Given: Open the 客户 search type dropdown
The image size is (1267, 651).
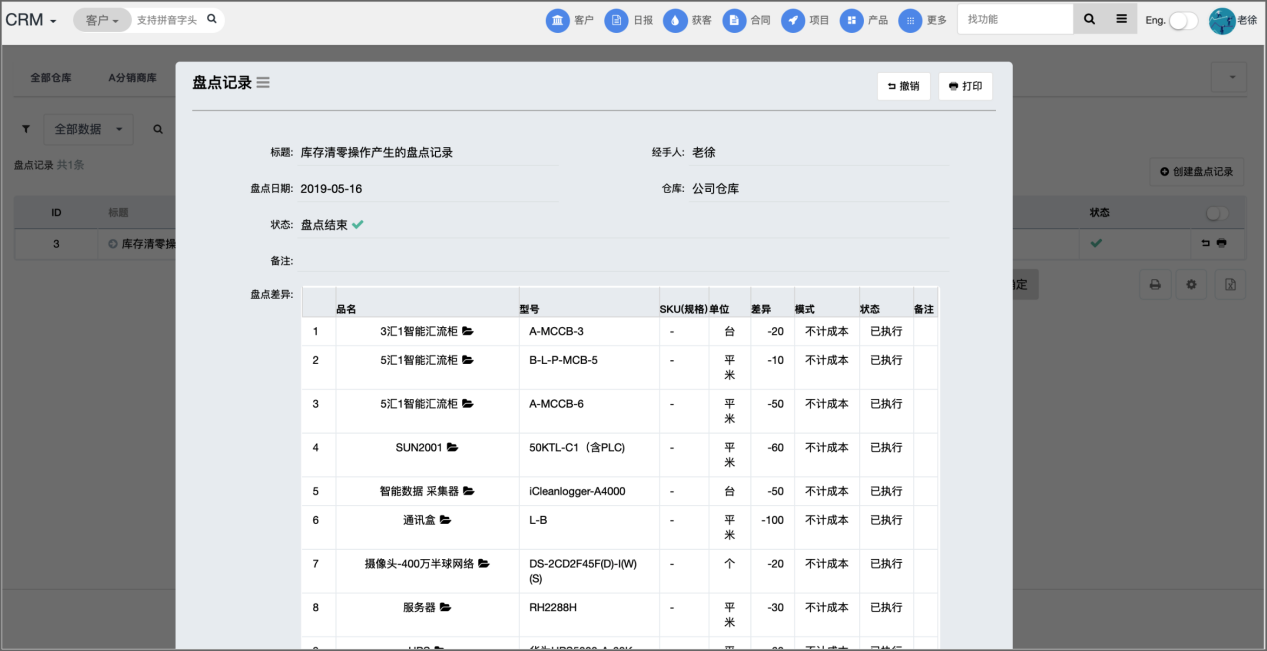Looking at the screenshot, I should pyautogui.click(x=102, y=20).
